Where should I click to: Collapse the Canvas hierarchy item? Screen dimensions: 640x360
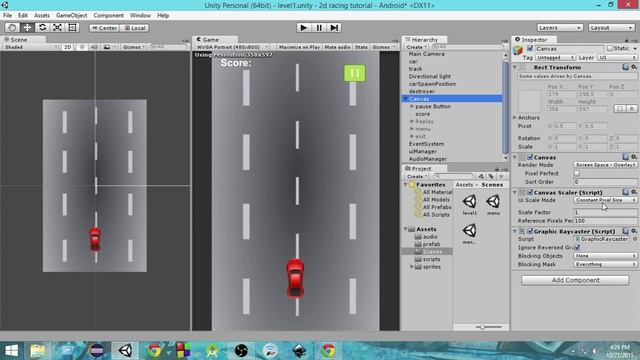405,99
